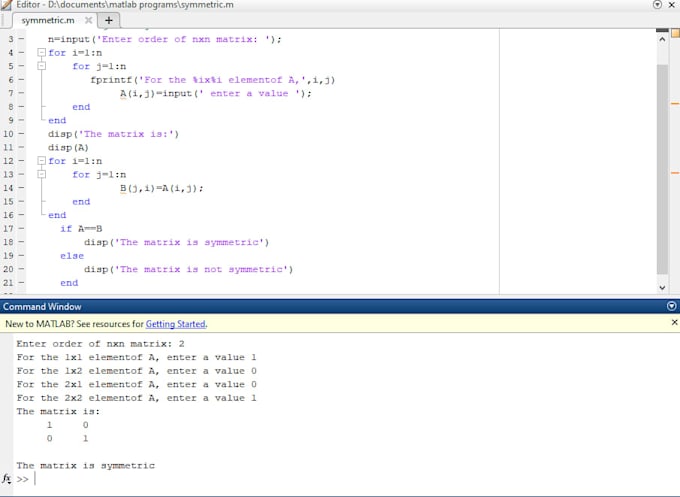Set breakpoint dash at line 18
Image resolution: width=680 pixels, height=497 pixels.
click(21, 242)
